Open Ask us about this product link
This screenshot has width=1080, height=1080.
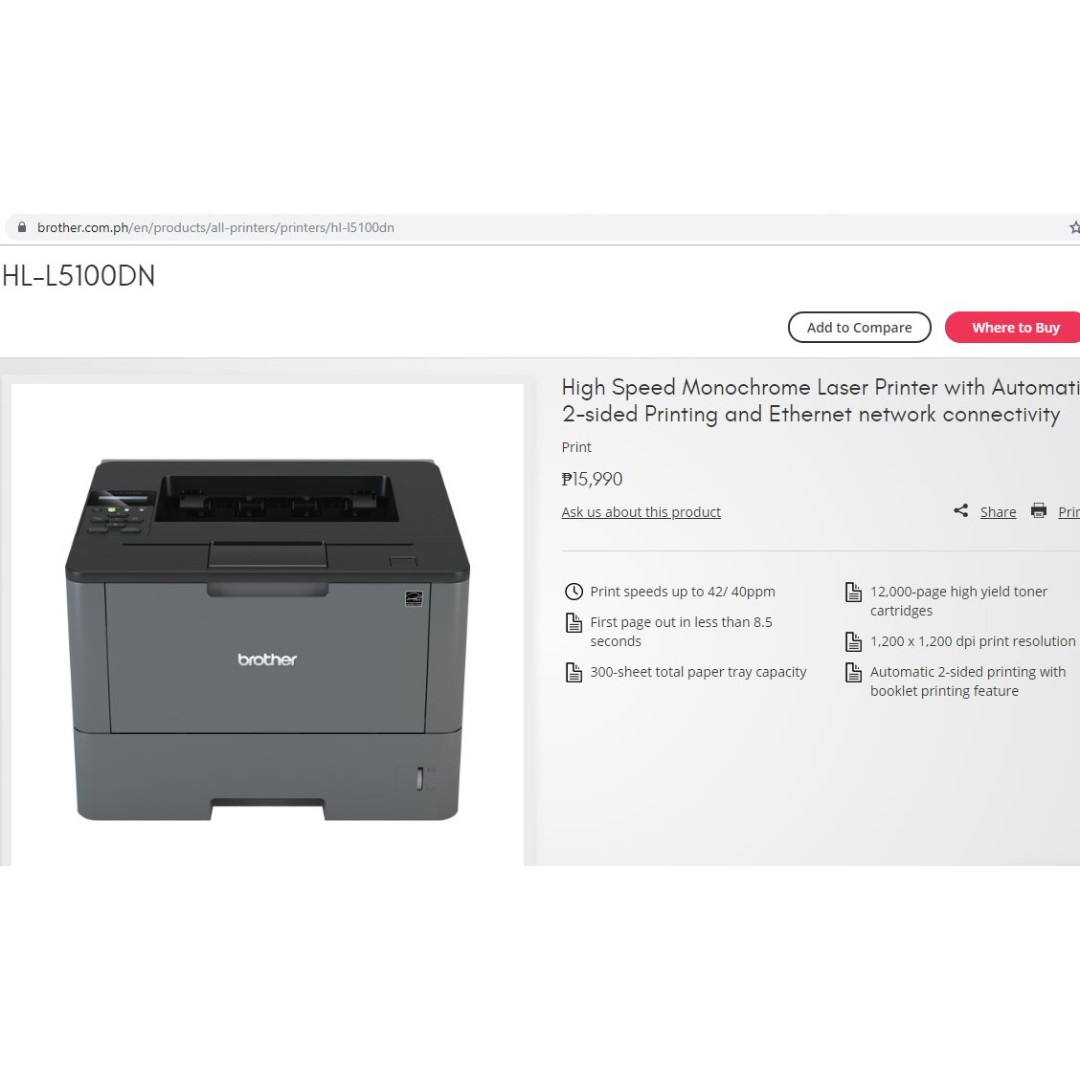641,512
